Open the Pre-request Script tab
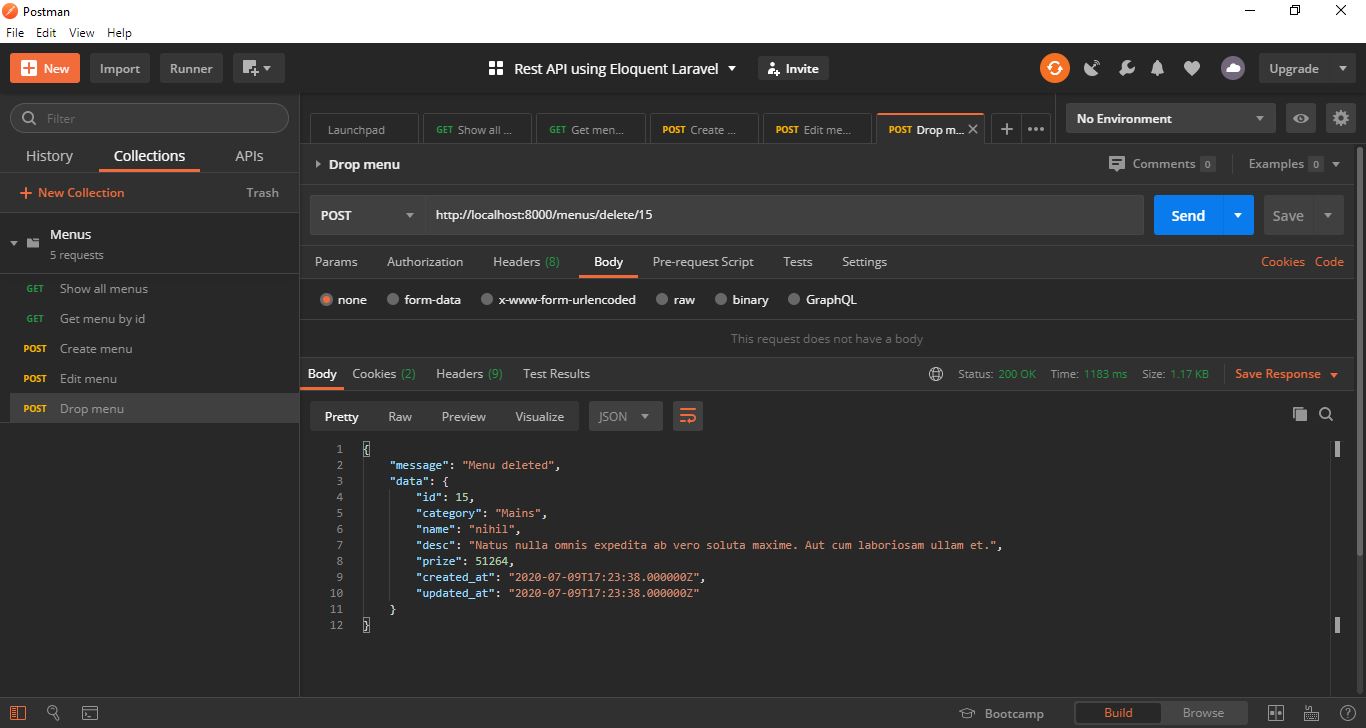The height and width of the screenshot is (728, 1366). pyautogui.click(x=703, y=262)
